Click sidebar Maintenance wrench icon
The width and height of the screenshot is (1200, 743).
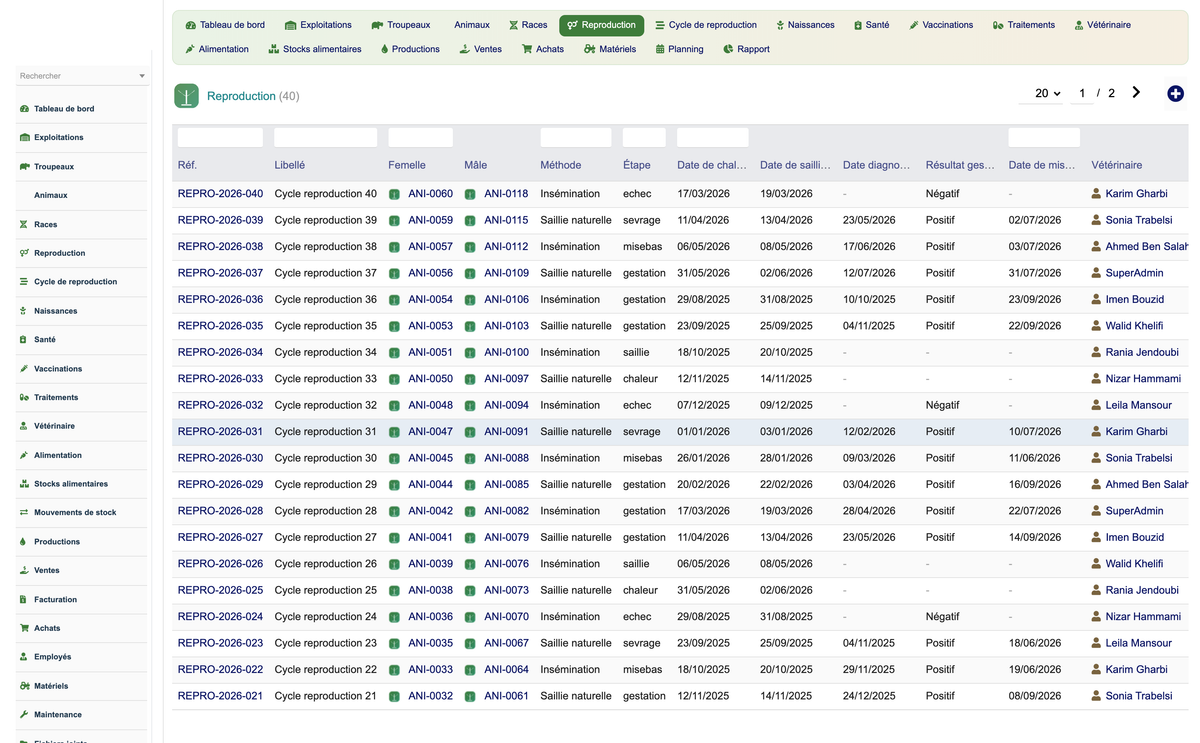coord(24,714)
